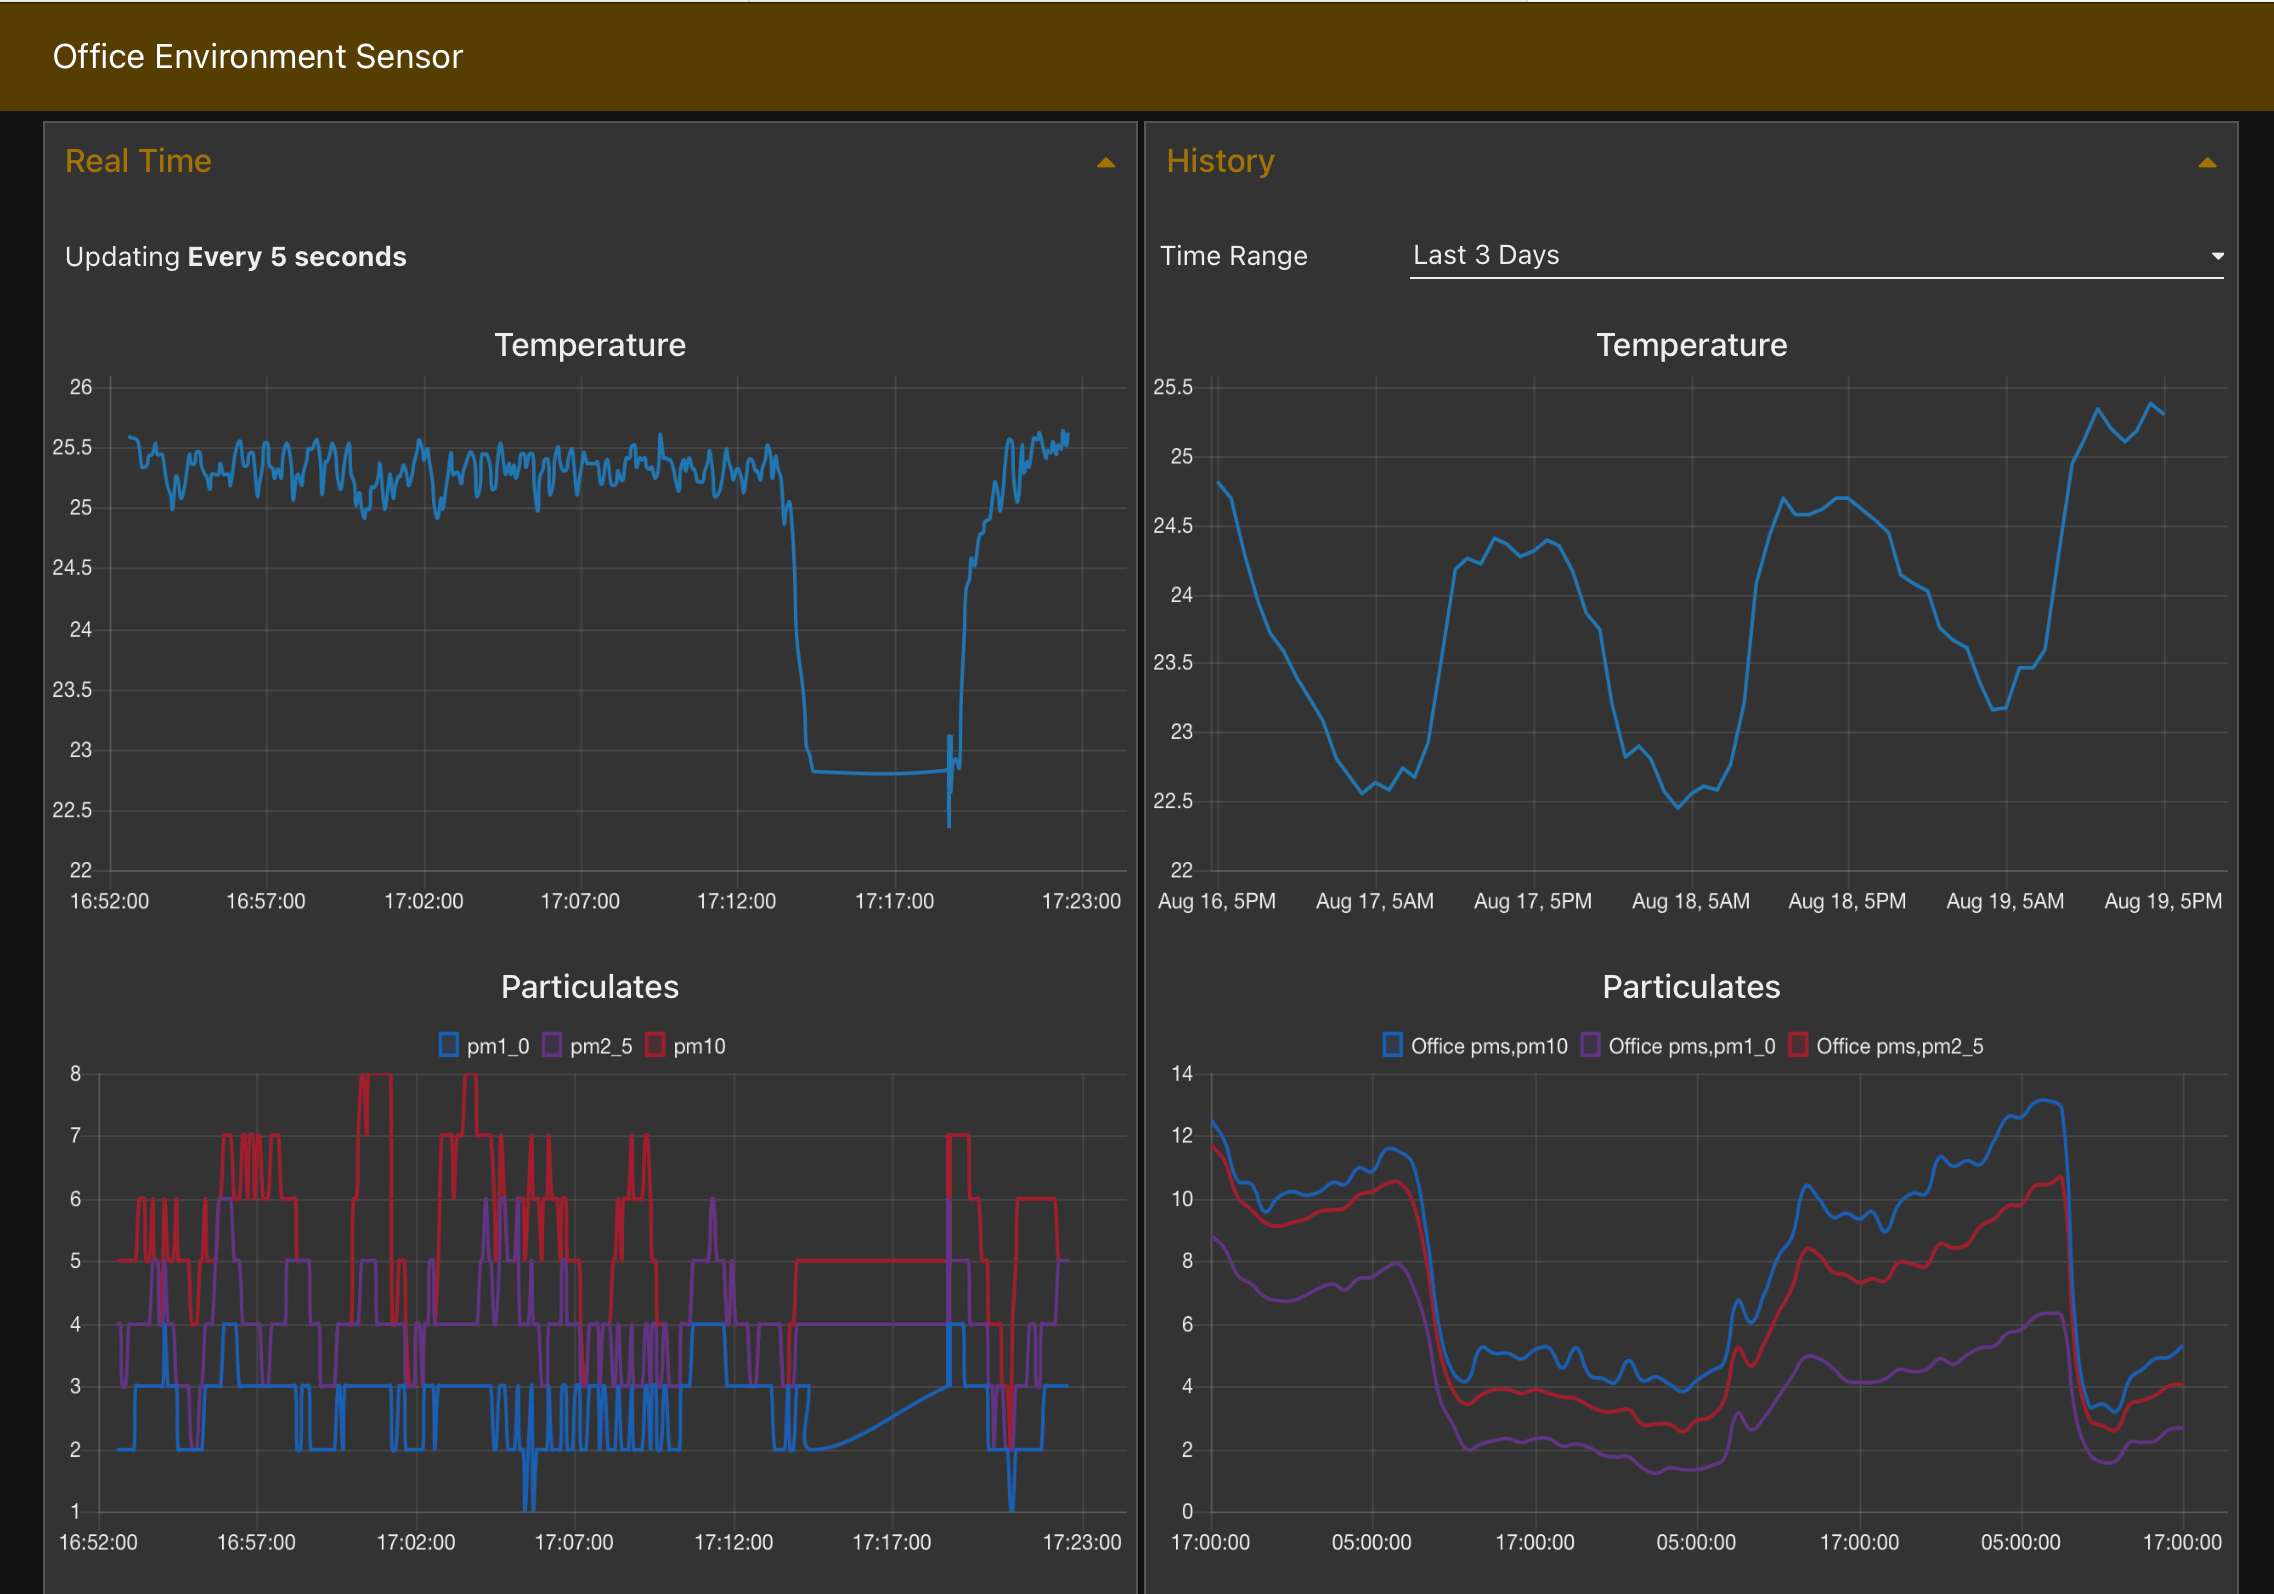2274x1594 pixels.
Task: Click the Real Time Particulates chart title
Action: tap(590, 987)
